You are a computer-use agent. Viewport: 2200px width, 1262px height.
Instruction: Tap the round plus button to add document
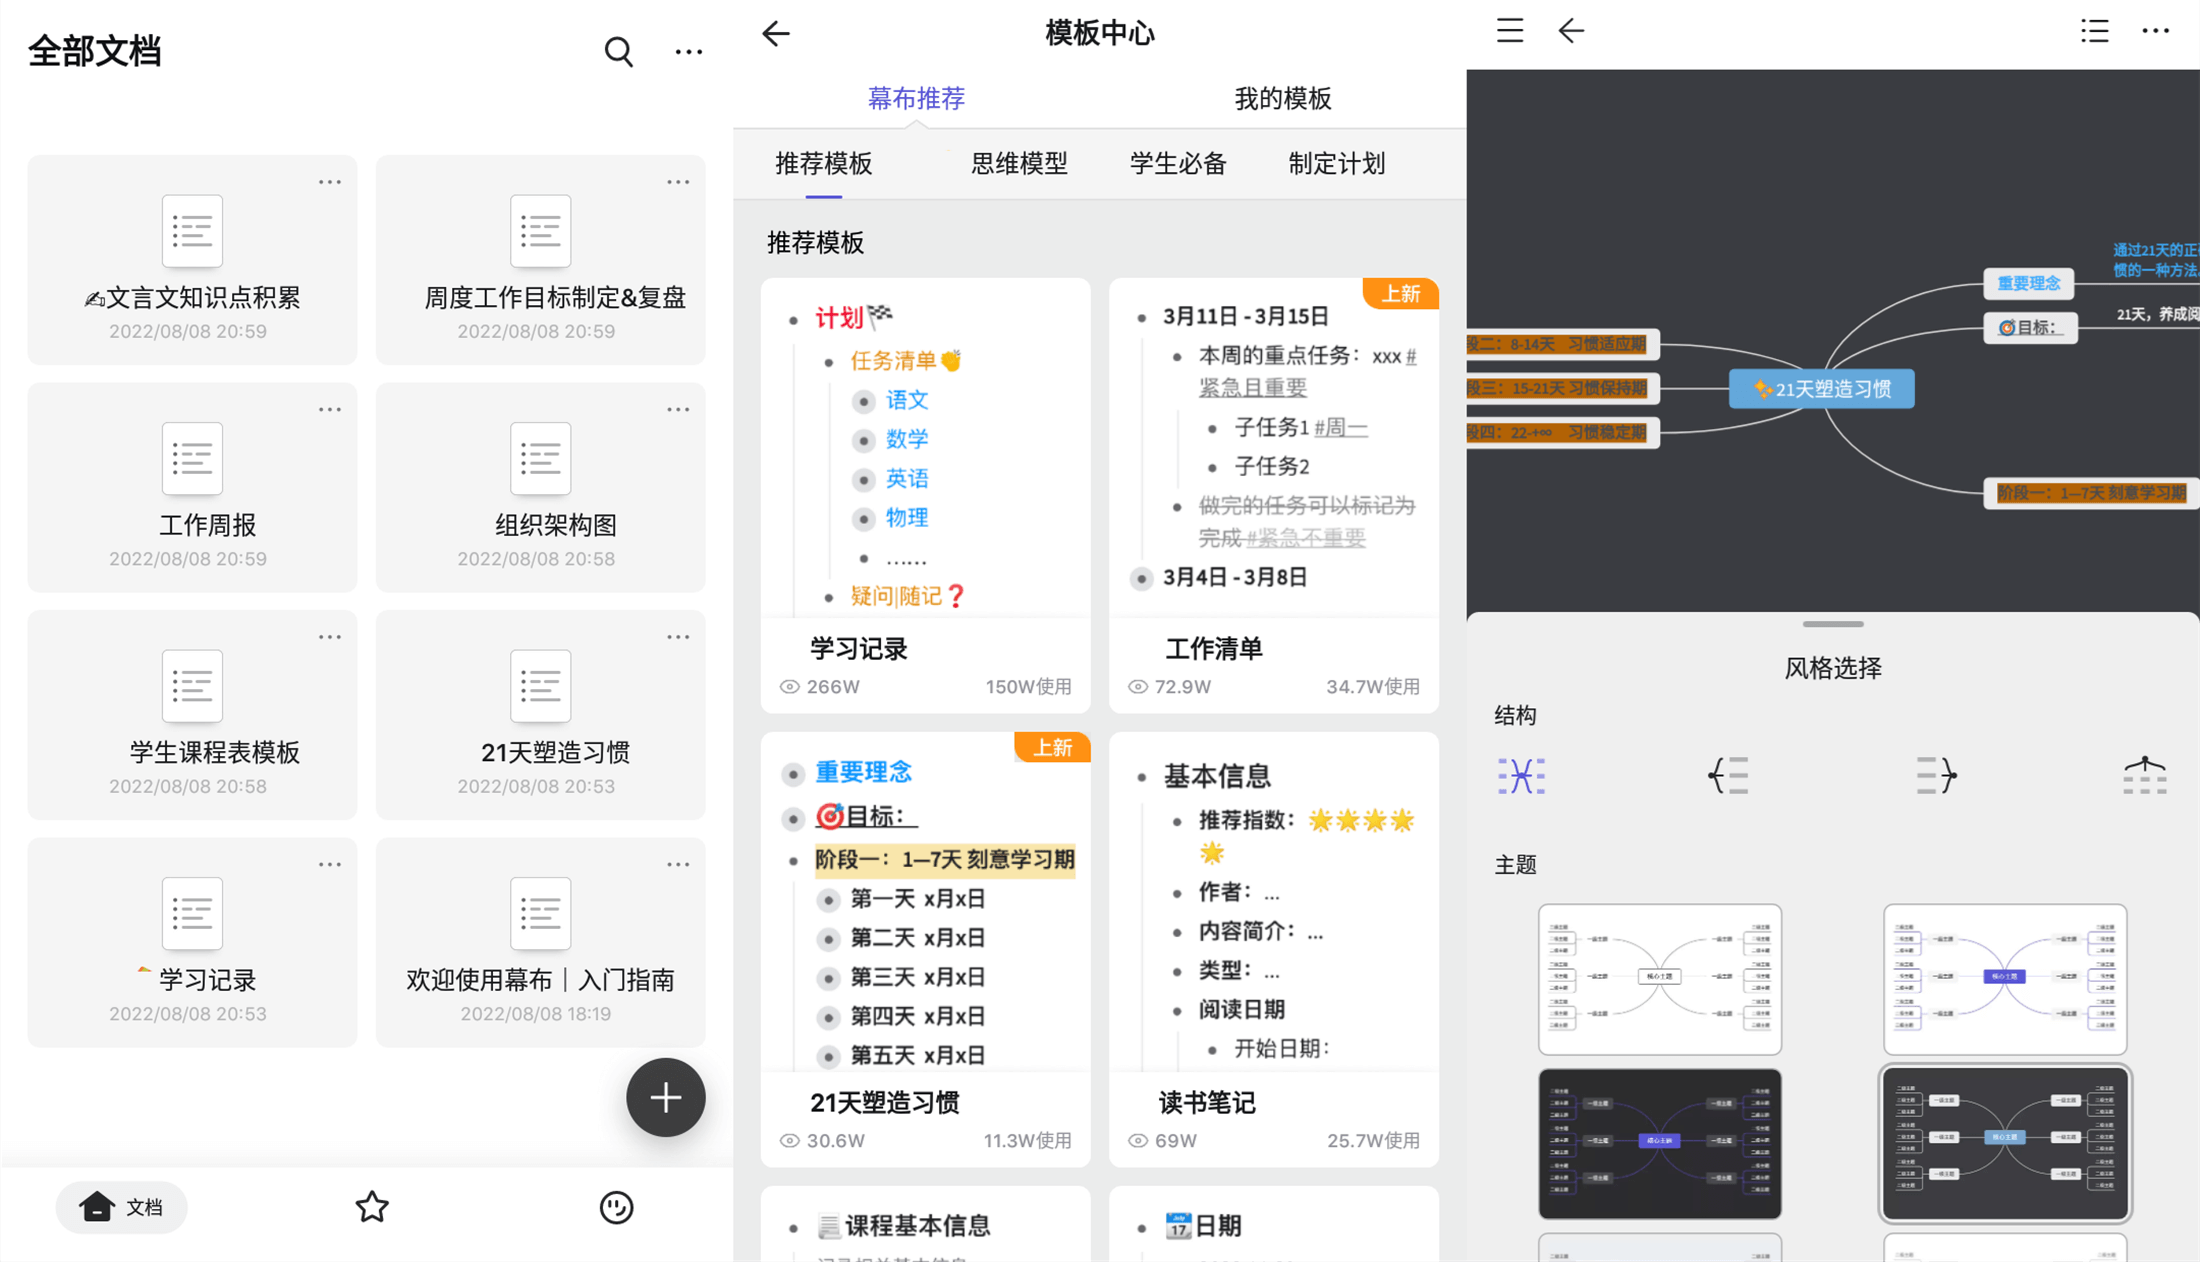666,1097
